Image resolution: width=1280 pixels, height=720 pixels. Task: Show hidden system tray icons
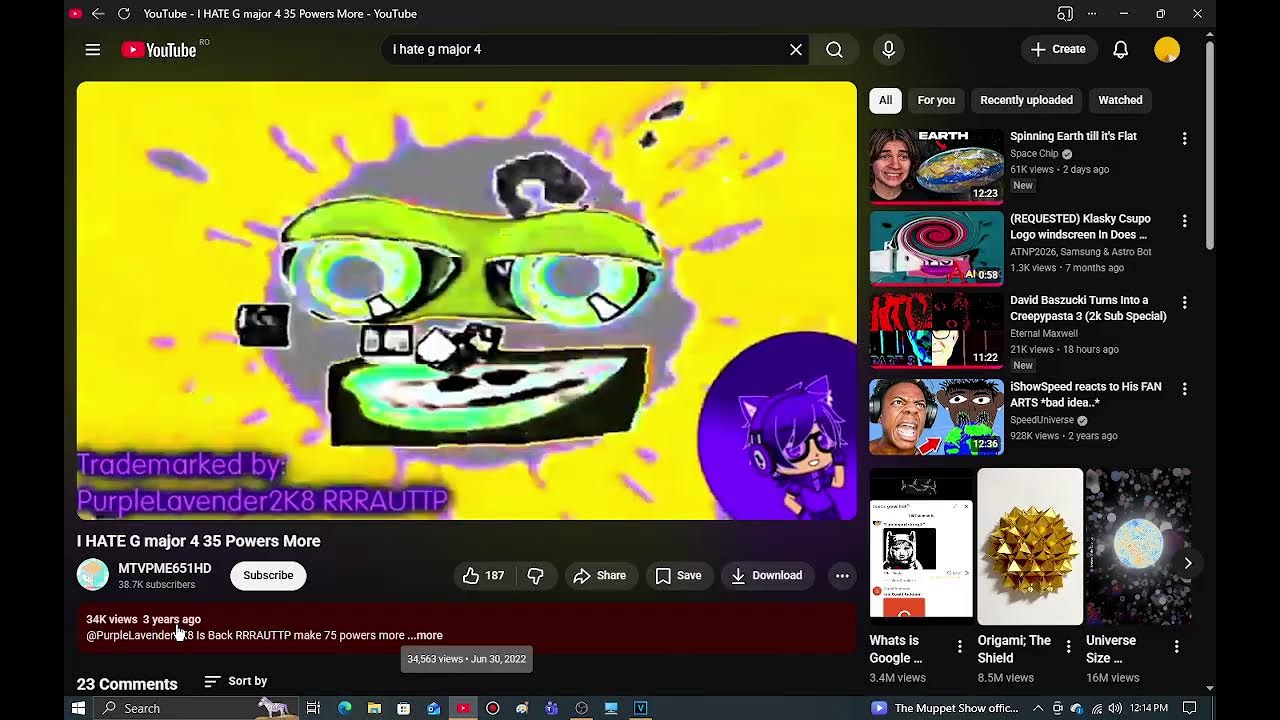coord(1038,708)
